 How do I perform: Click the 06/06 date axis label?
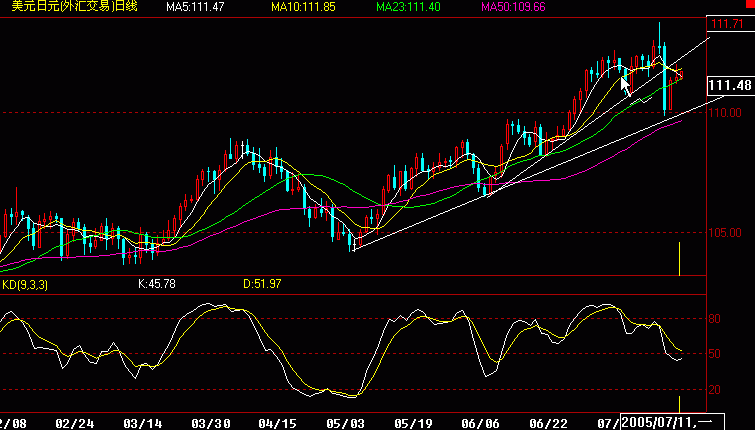point(481,424)
